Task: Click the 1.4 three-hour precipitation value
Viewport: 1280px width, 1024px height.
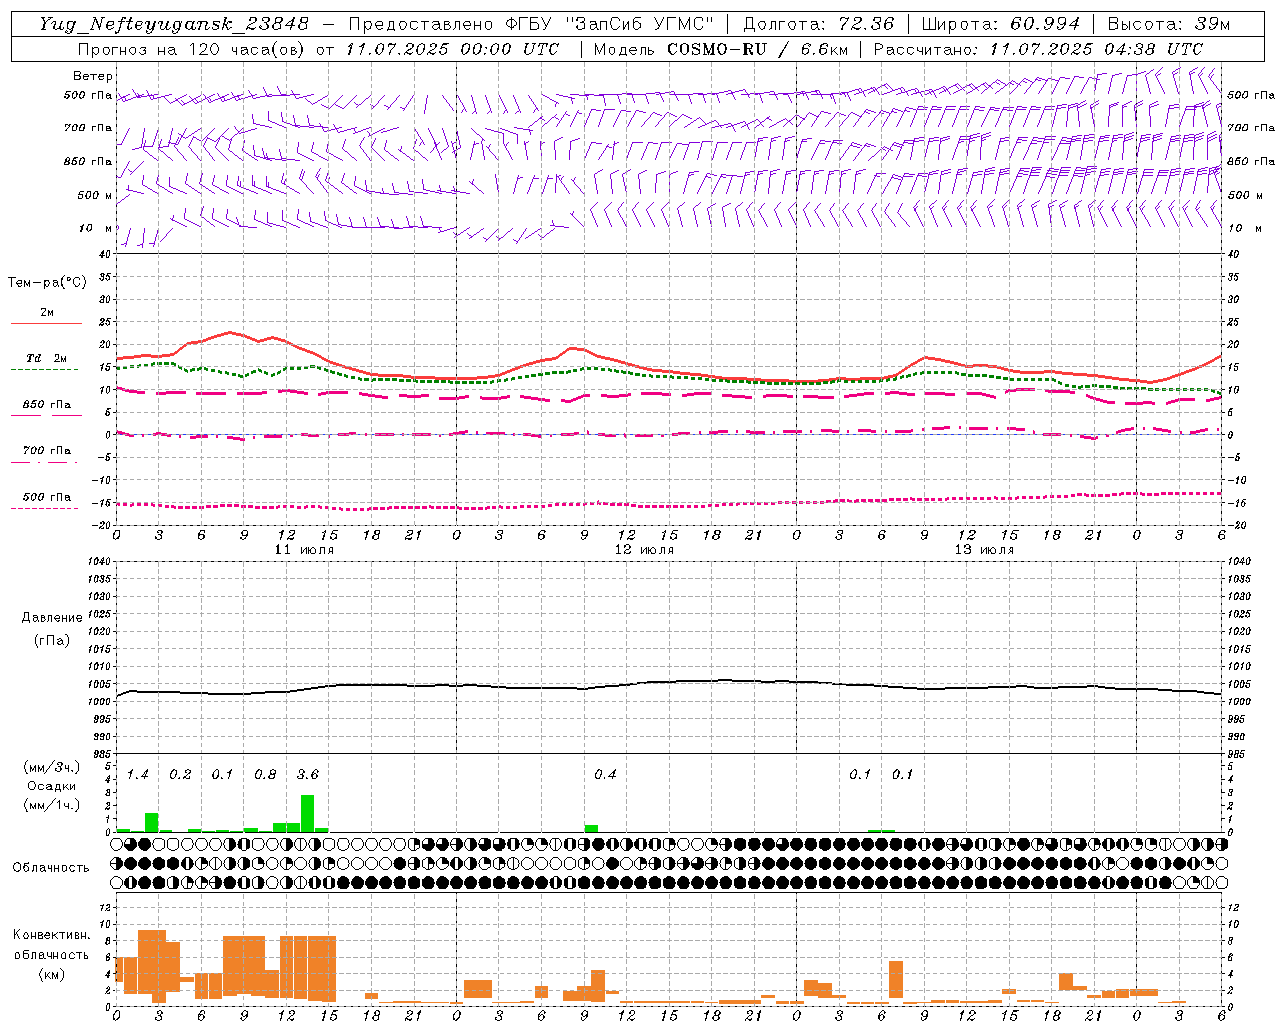Action: (137, 775)
